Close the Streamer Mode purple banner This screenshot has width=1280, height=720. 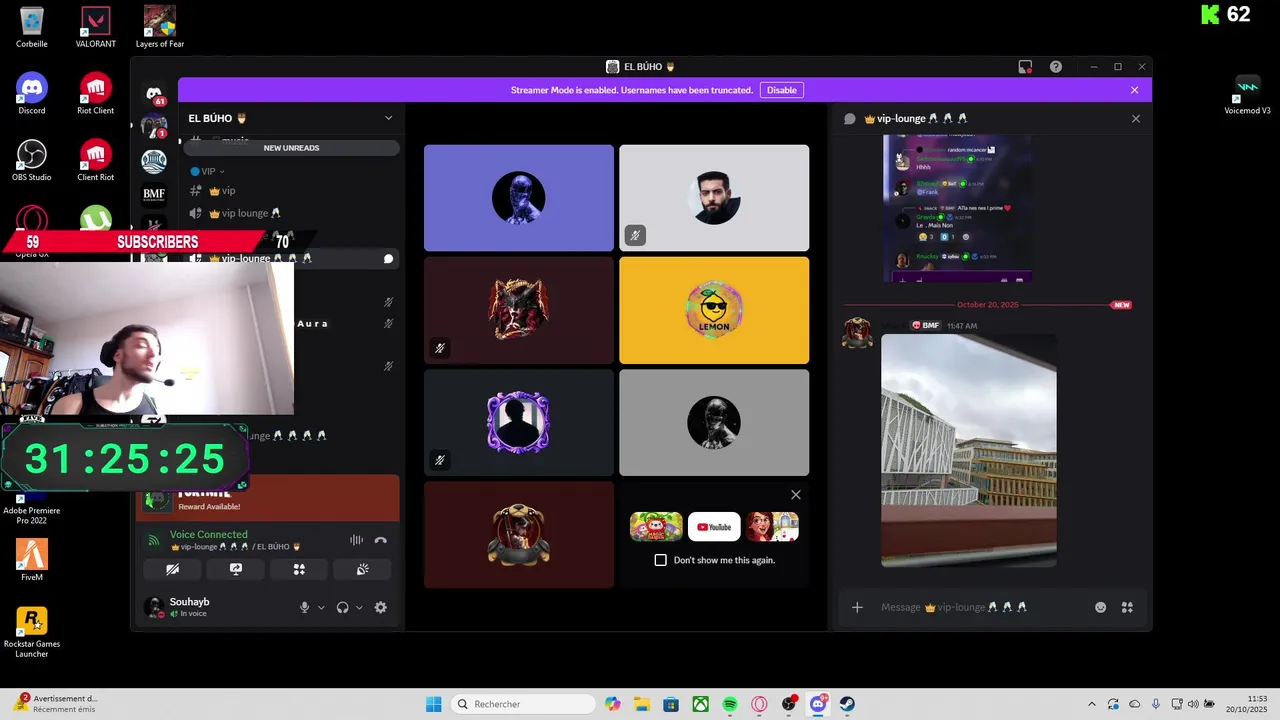click(x=1134, y=90)
